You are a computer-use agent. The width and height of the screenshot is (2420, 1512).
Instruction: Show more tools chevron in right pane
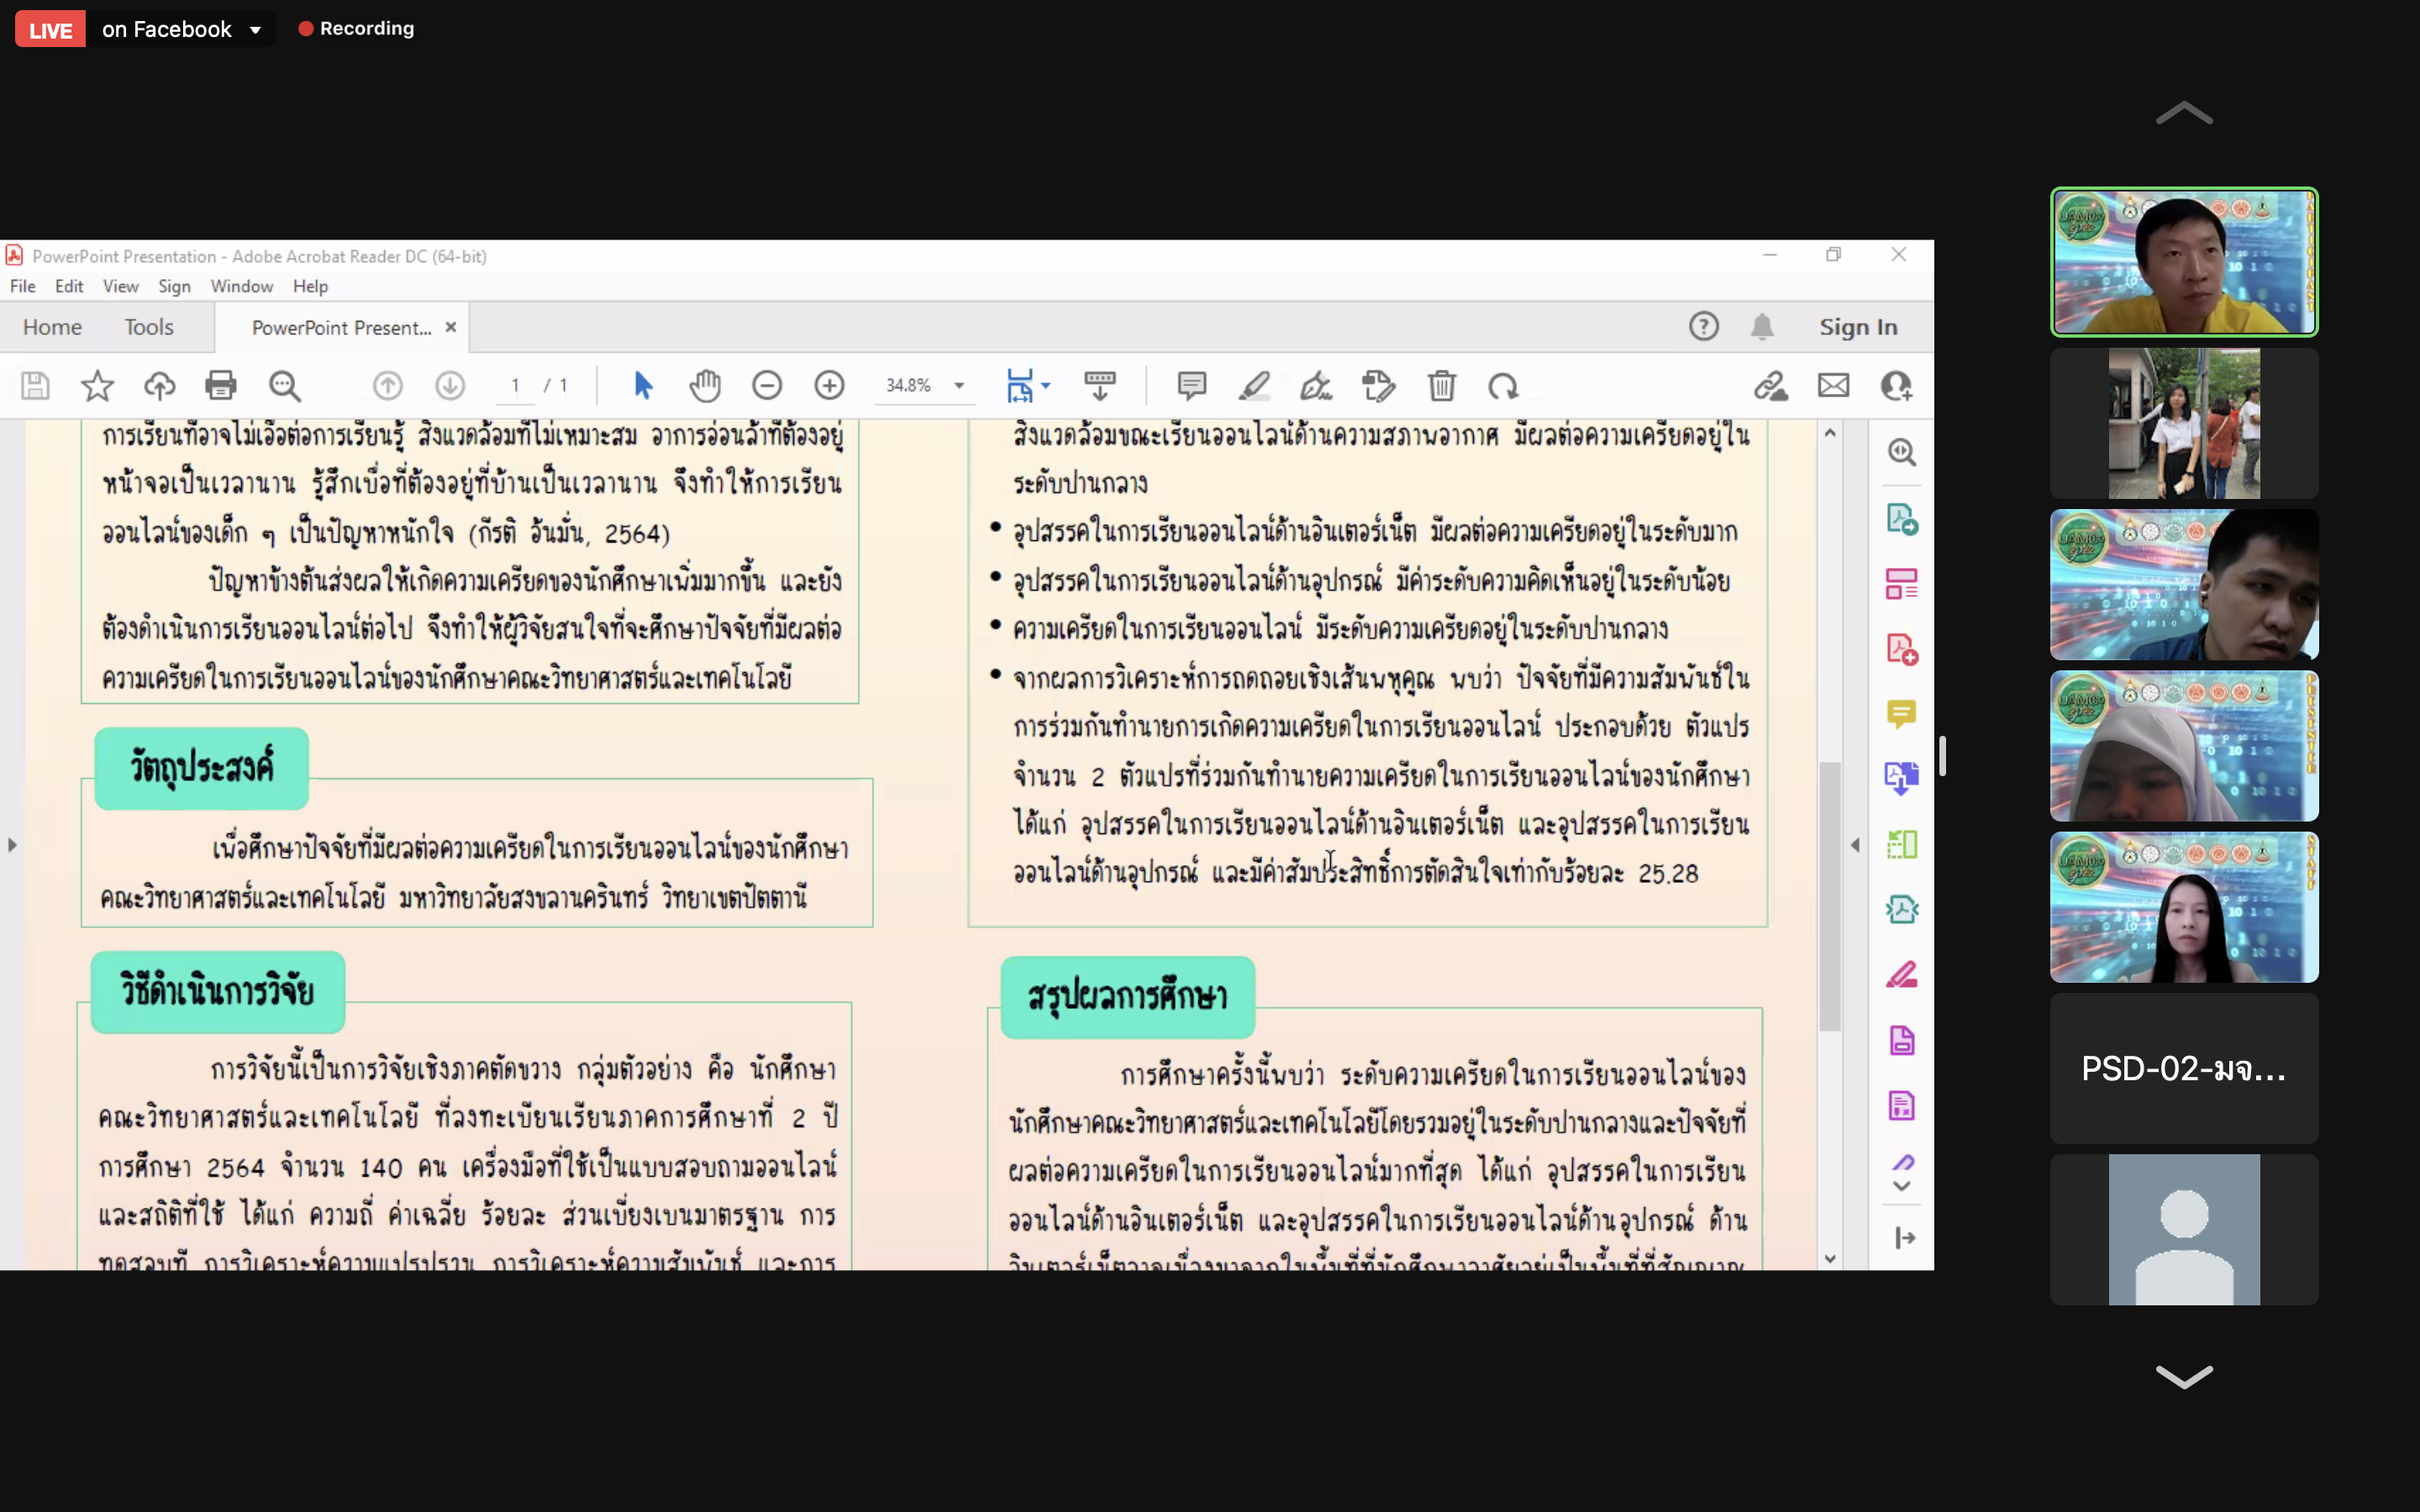pos(1902,1187)
